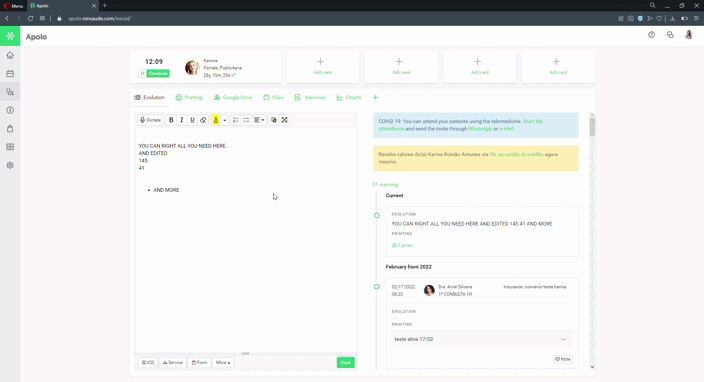Open the dollar finance icon in sidebar
704x382 pixels.
(10, 110)
